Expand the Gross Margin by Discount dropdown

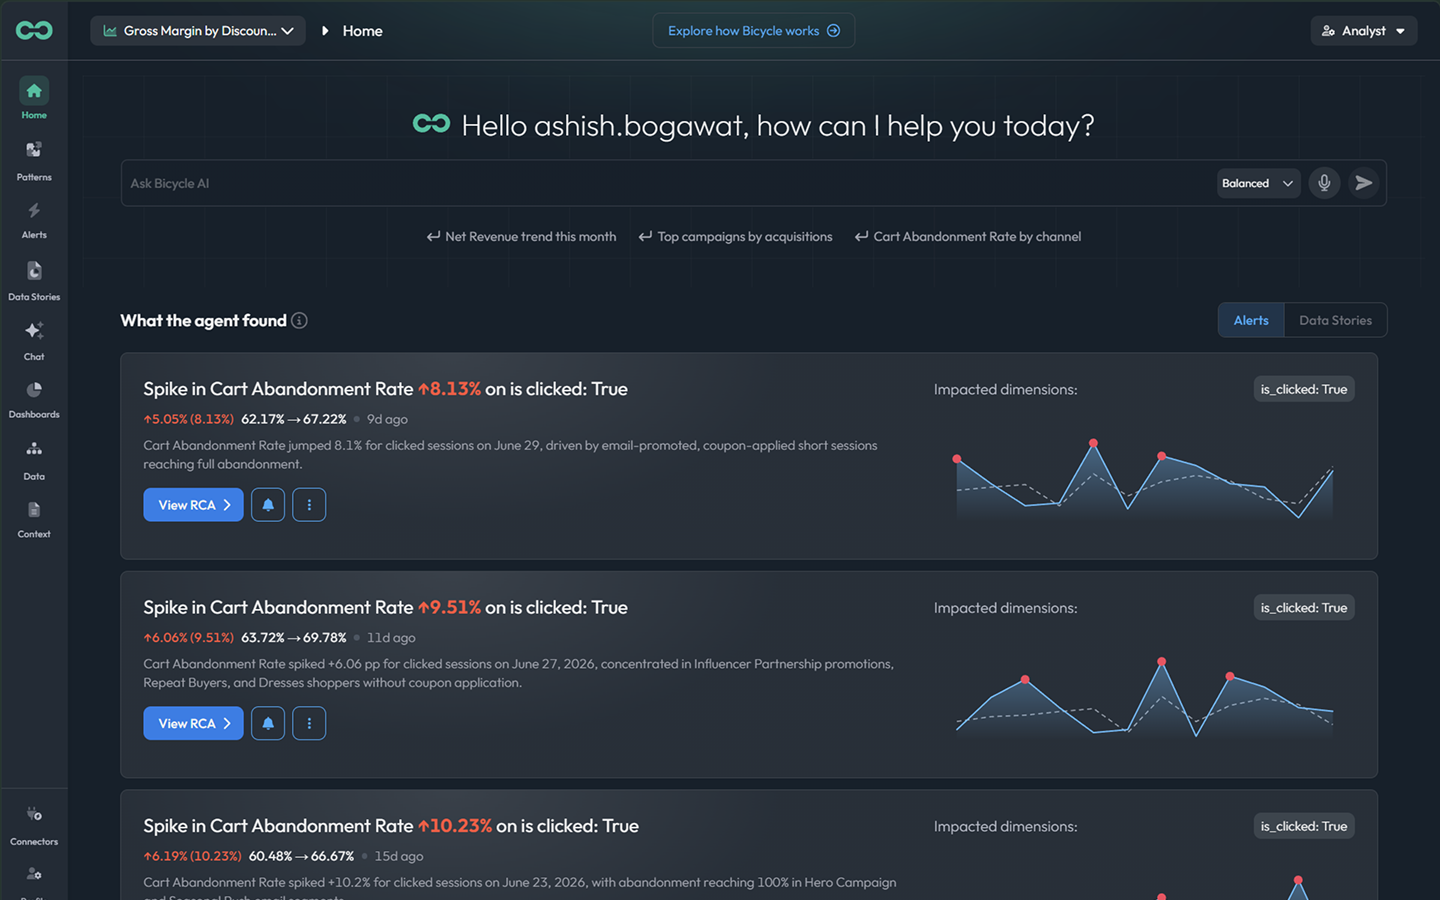[x=198, y=31]
